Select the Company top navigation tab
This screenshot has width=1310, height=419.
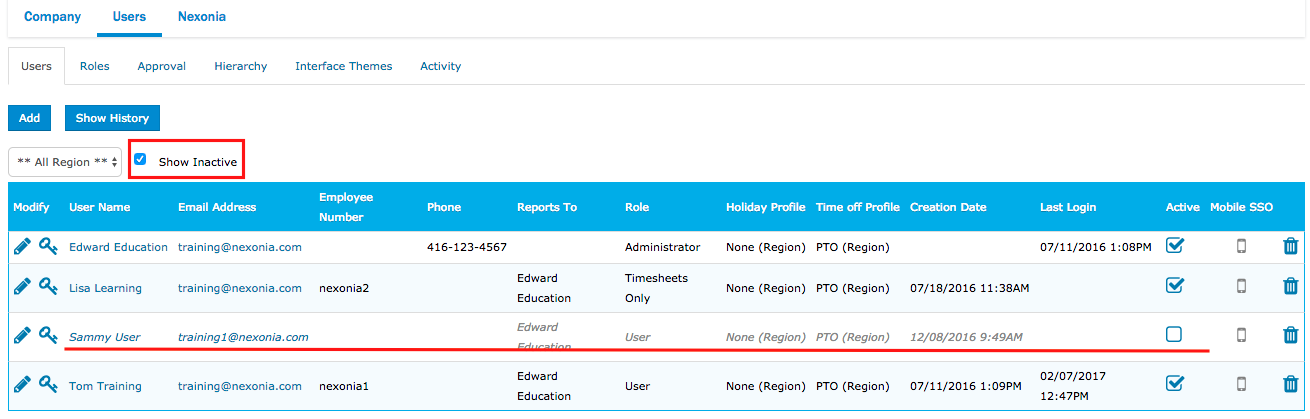[53, 17]
